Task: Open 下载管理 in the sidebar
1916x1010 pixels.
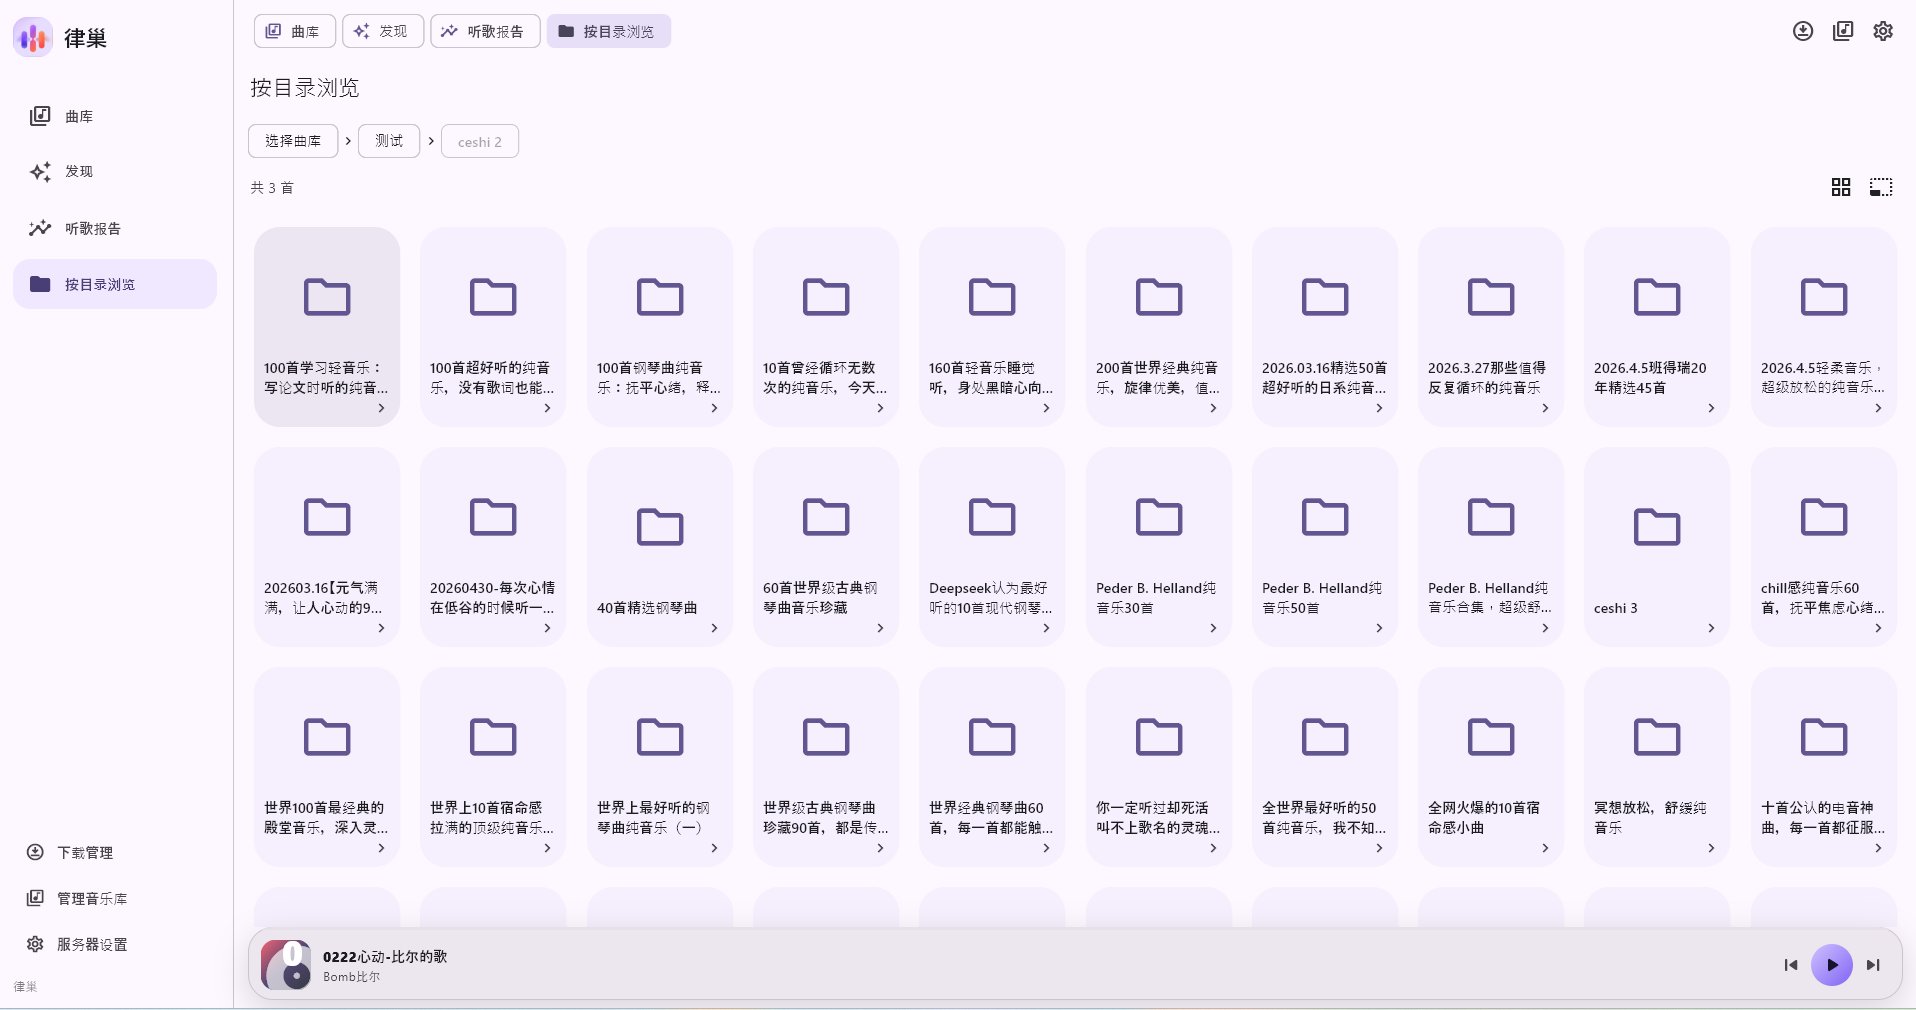Action: [x=115, y=852]
